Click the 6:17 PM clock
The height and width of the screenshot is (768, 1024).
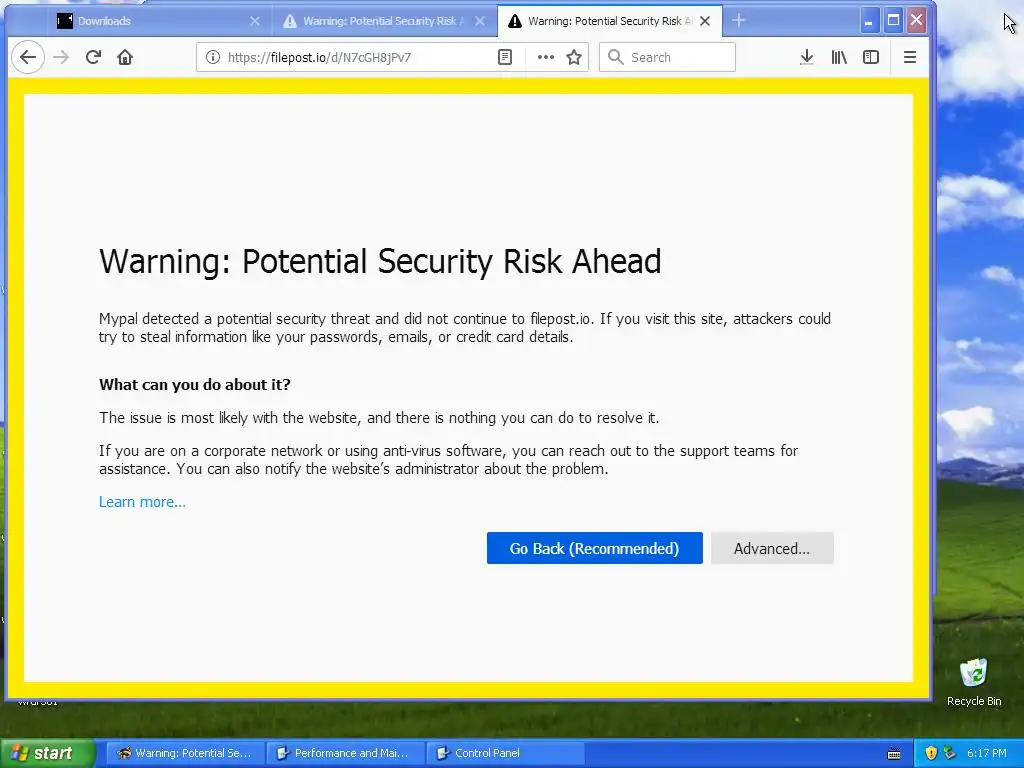[987, 753]
